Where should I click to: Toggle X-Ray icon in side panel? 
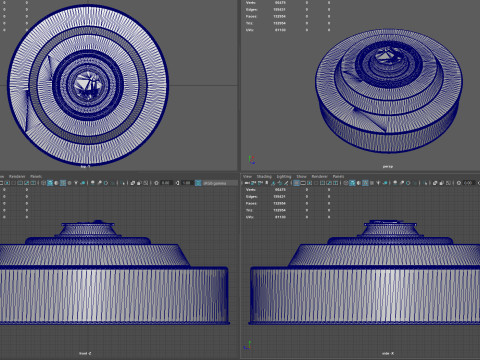[x=435, y=183]
